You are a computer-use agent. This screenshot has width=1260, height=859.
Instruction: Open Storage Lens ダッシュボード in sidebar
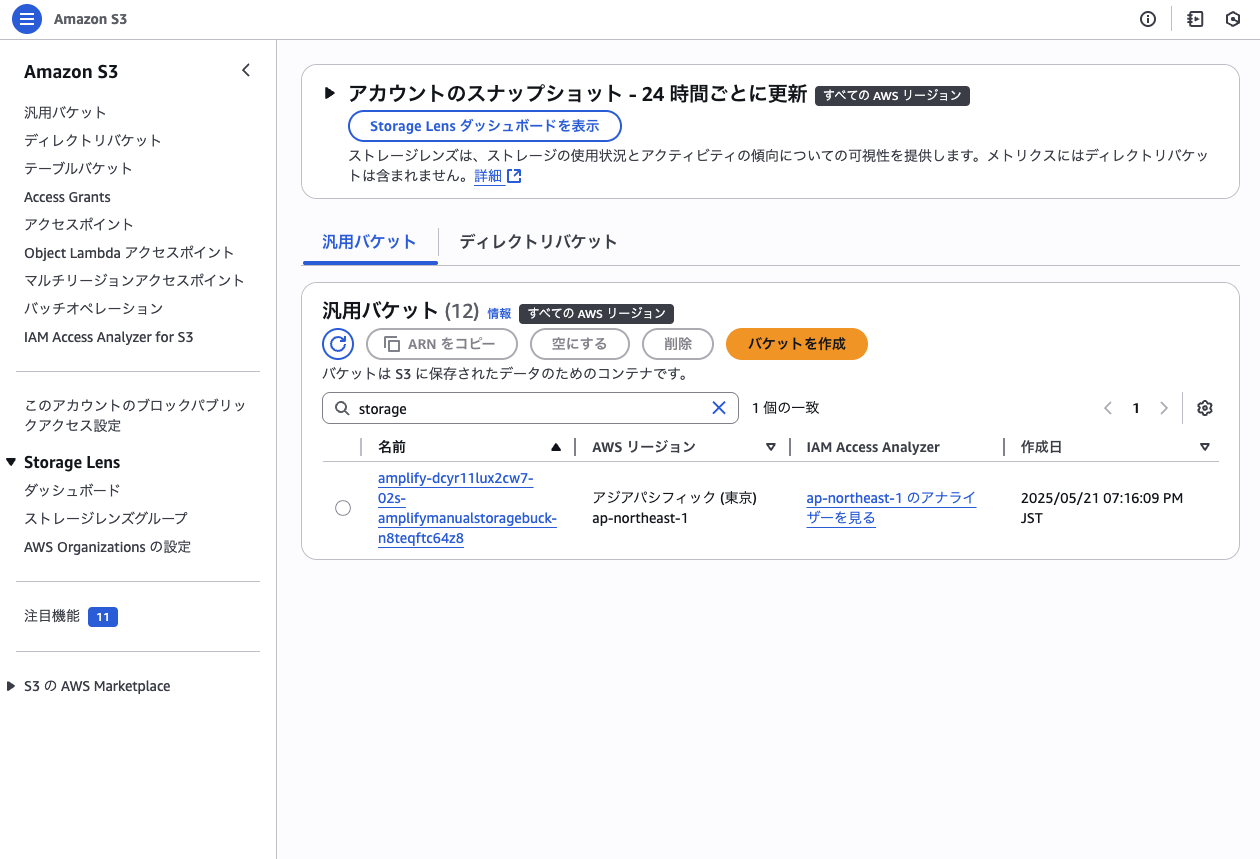tap(72, 490)
